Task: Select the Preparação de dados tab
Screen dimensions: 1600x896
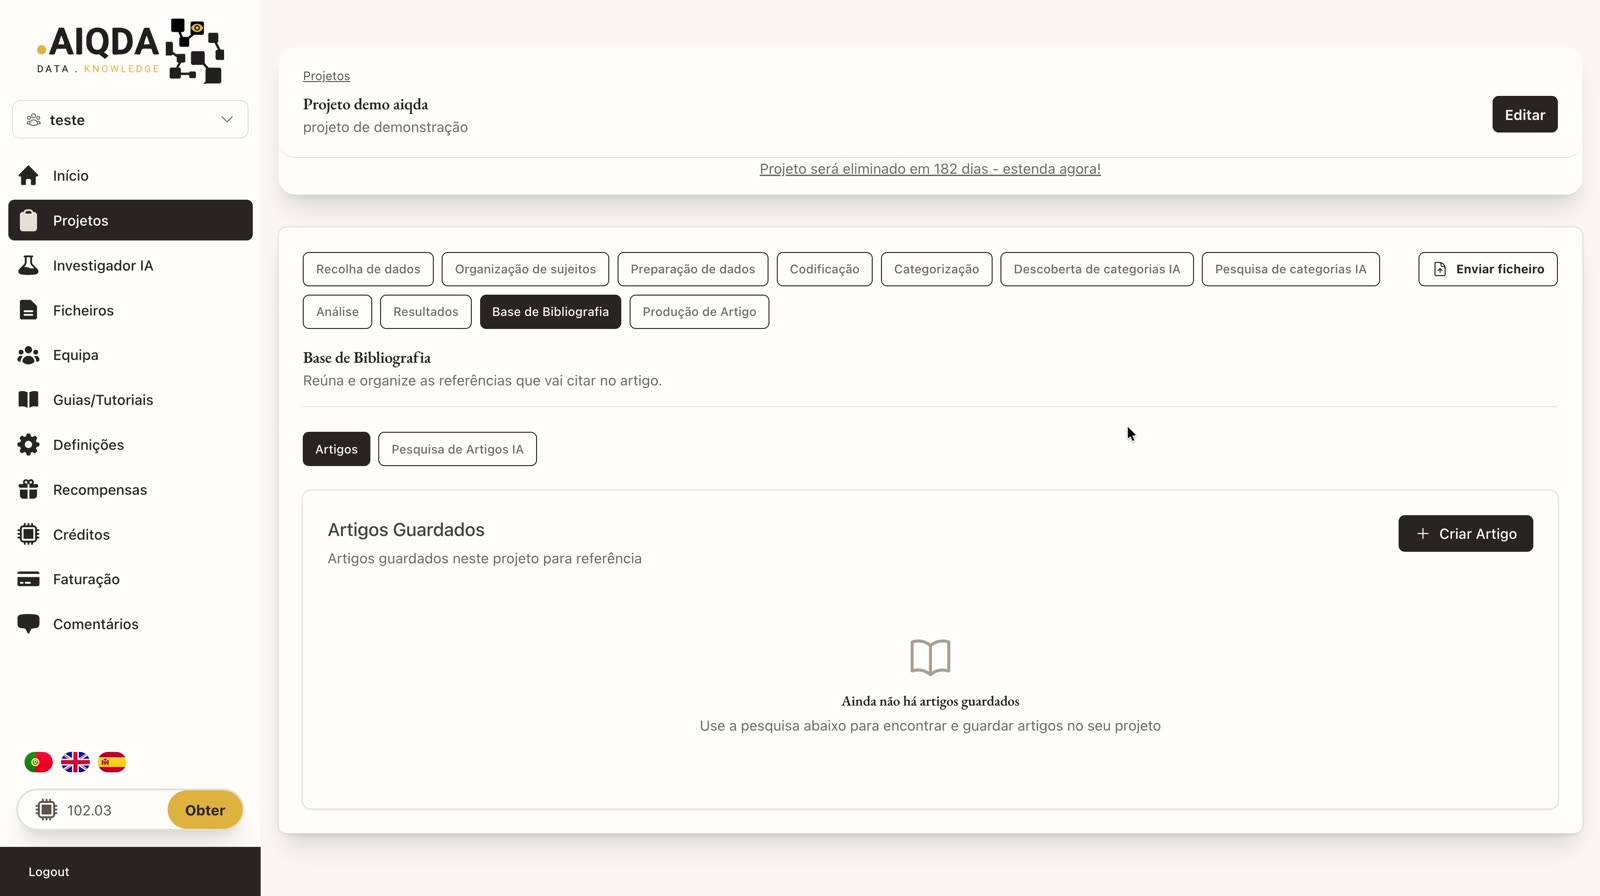Action: point(693,269)
